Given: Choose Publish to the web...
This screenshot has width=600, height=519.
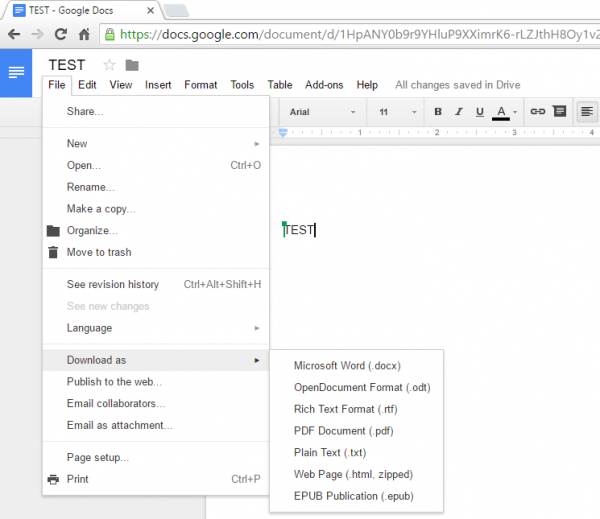Looking at the screenshot, I should pos(156,382).
